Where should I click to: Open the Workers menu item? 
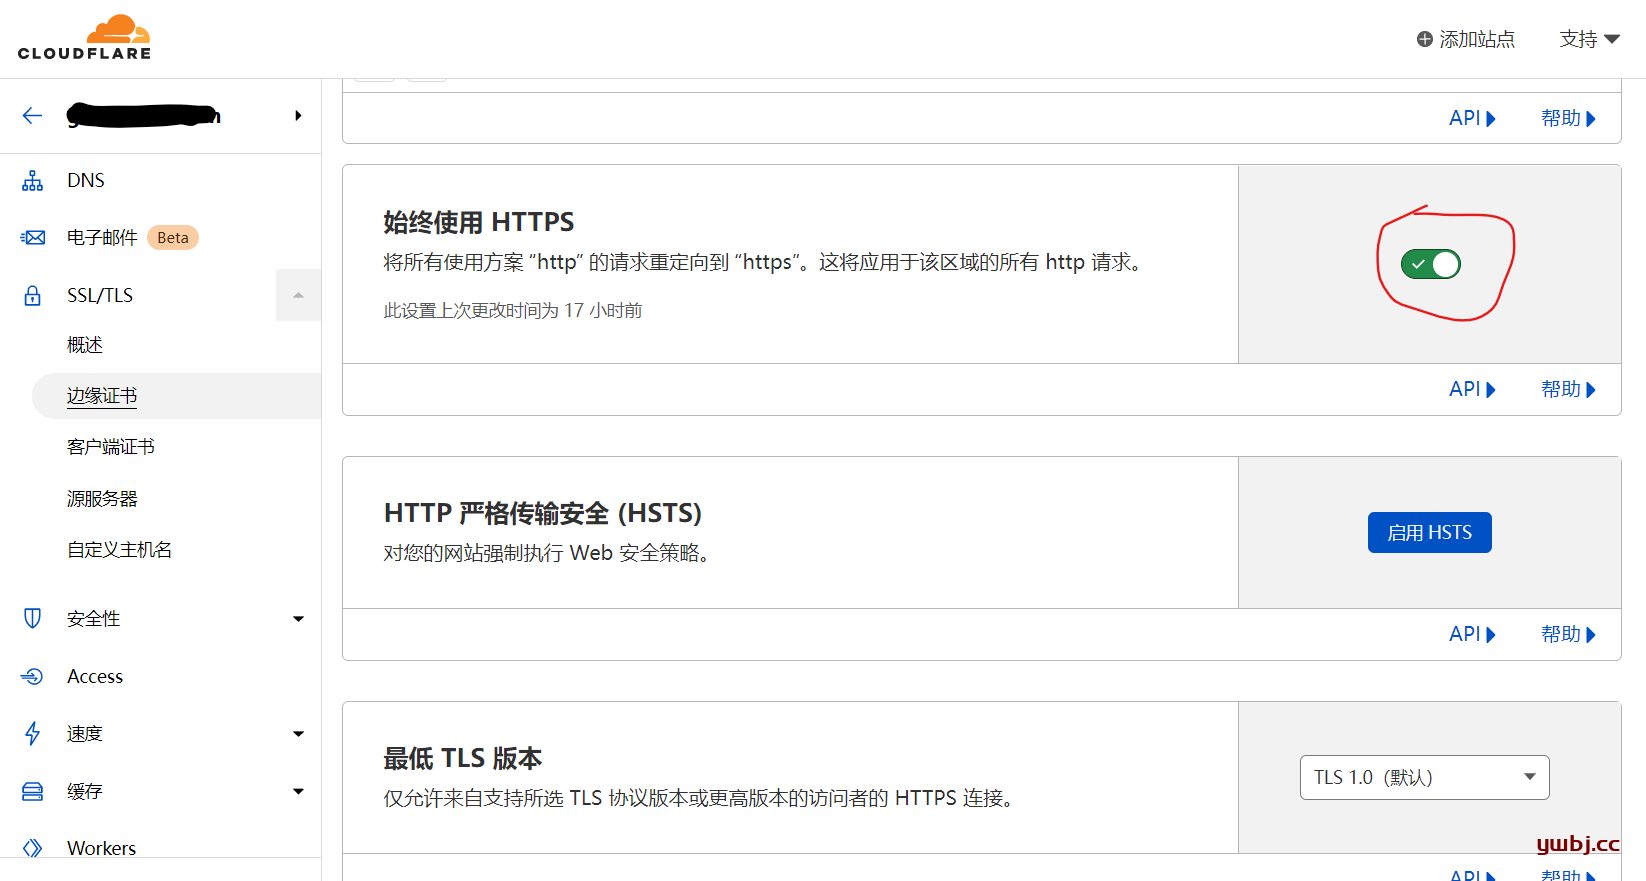tap(101, 848)
